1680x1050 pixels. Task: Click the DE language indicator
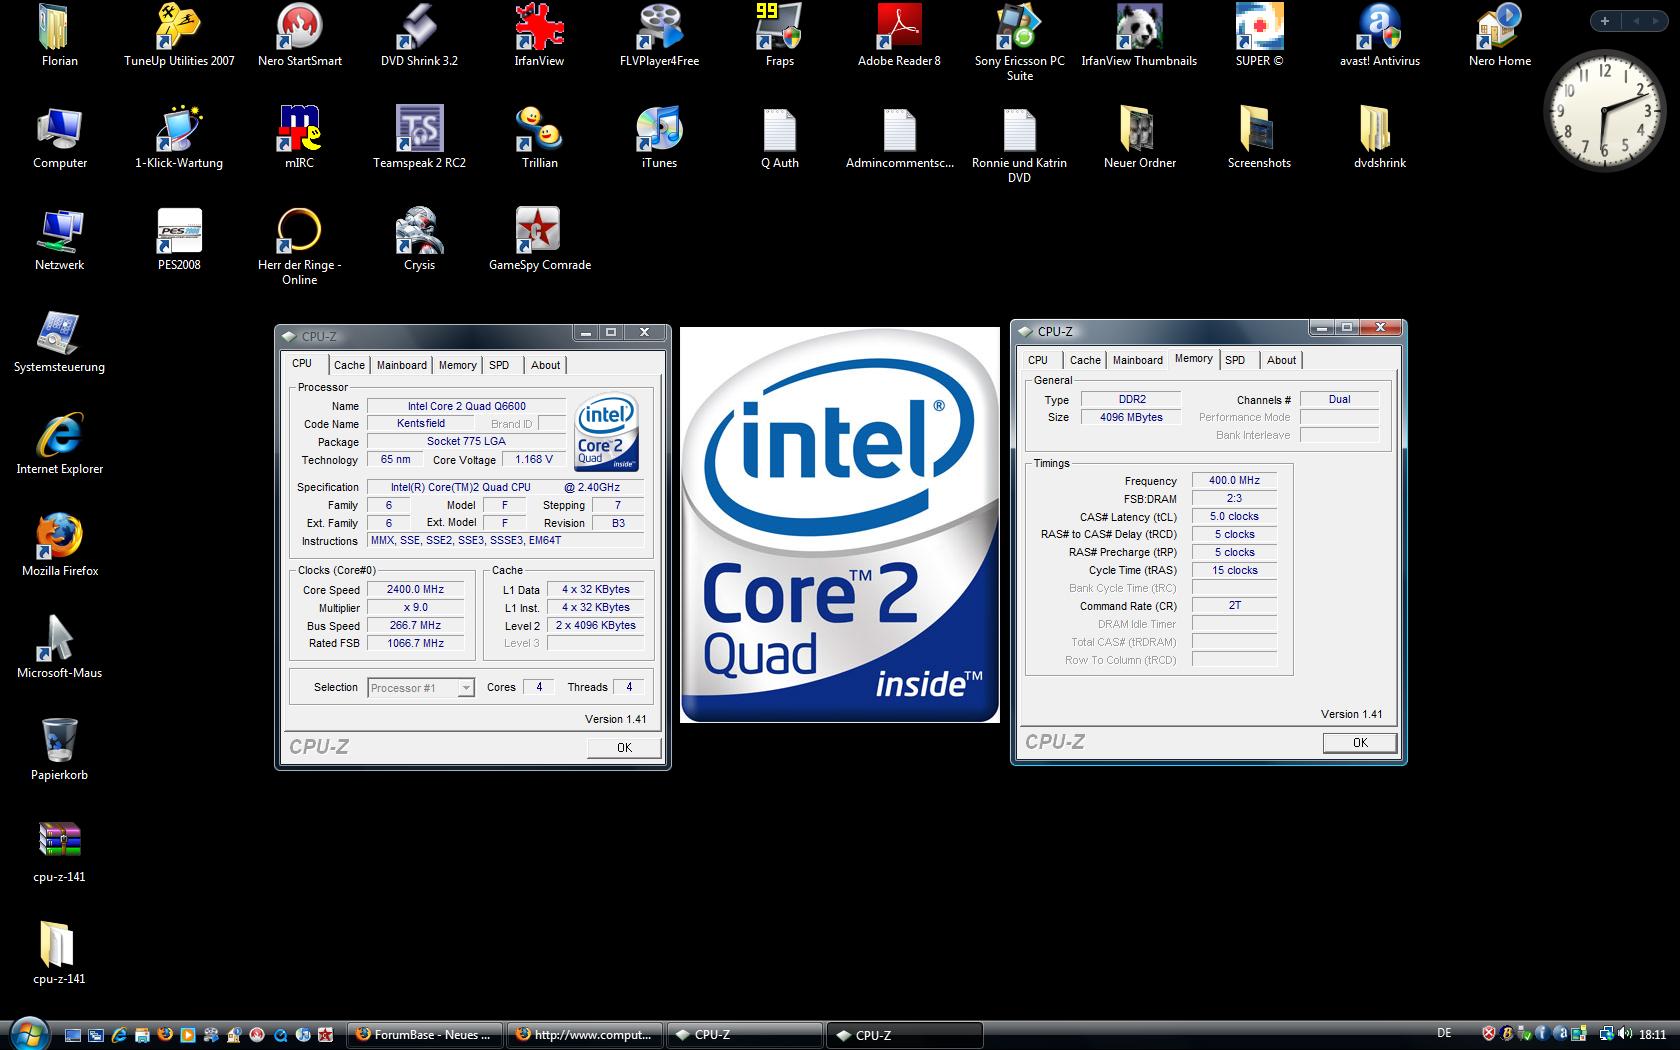point(1444,1033)
